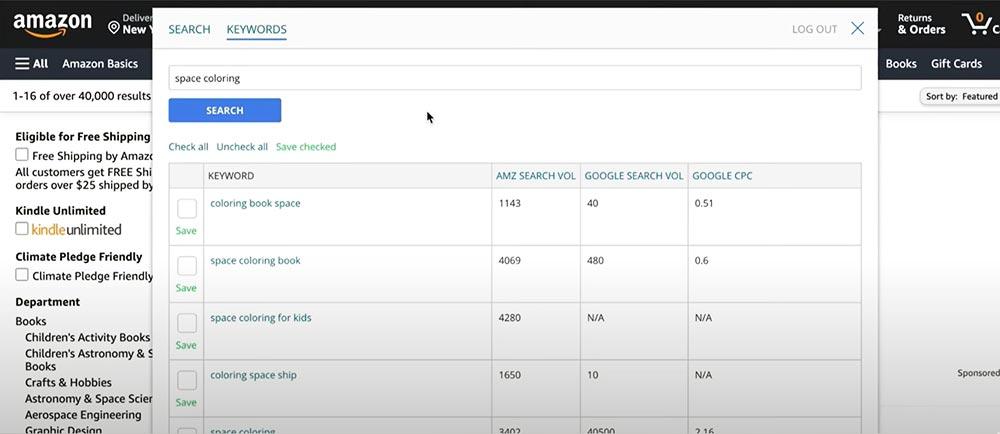The width and height of the screenshot is (1000, 434).
Task: Check the box for coloring book space
Action: tap(187, 208)
